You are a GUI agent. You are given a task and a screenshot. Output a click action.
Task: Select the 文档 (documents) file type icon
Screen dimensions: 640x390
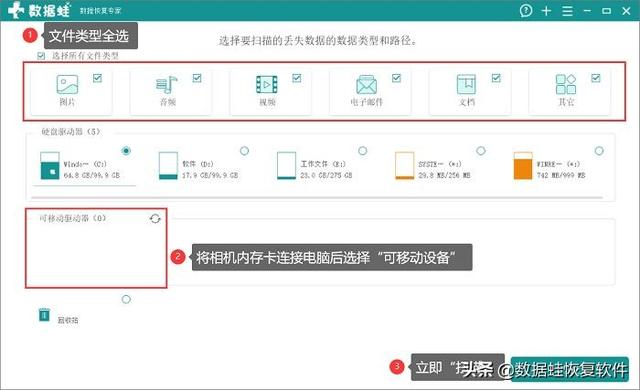point(466,84)
